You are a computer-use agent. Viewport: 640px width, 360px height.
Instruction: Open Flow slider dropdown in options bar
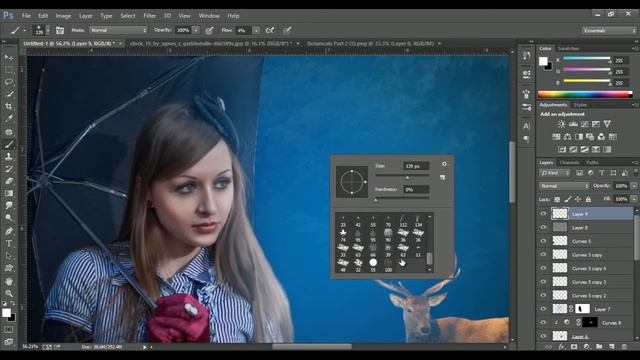click(x=256, y=30)
